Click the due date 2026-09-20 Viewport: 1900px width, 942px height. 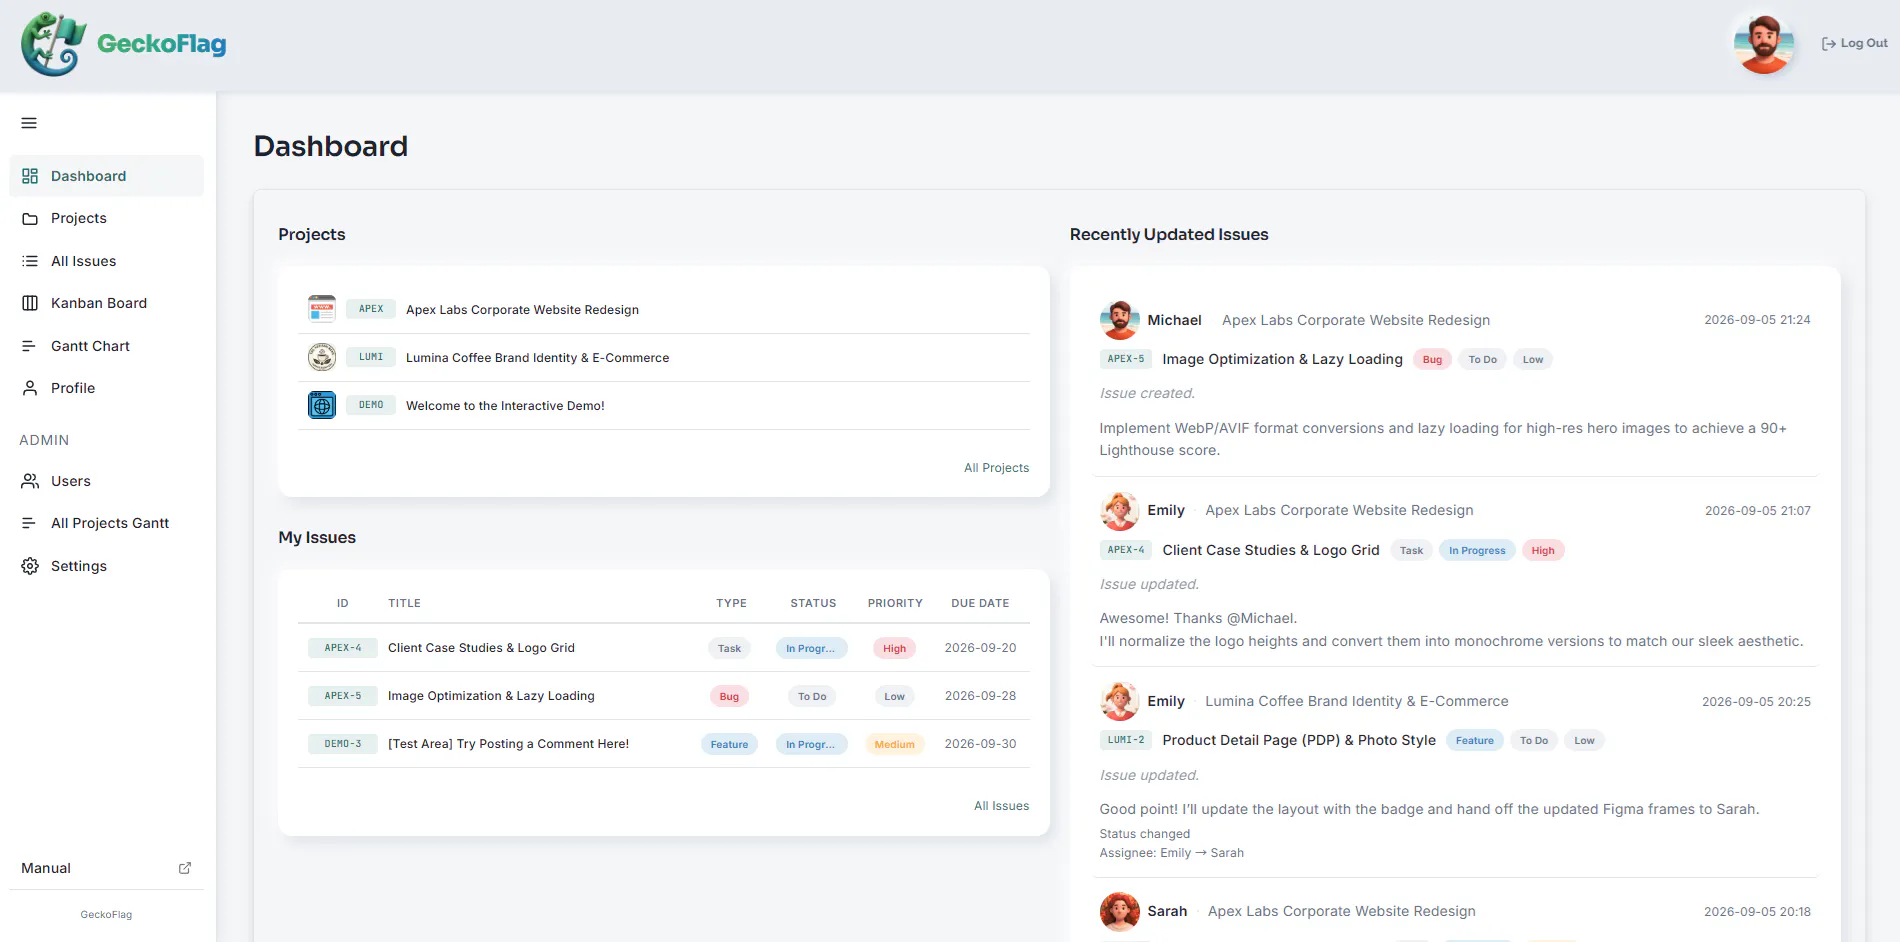(x=980, y=648)
